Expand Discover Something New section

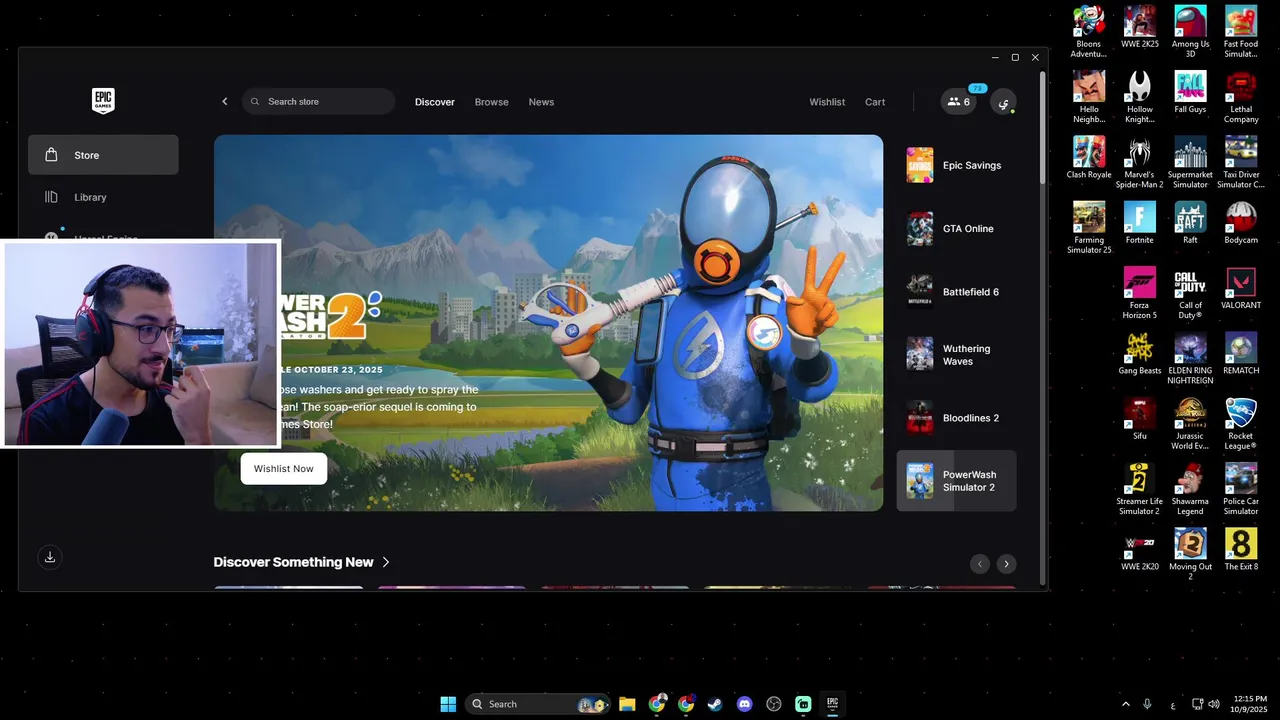pyautogui.click(x=301, y=562)
